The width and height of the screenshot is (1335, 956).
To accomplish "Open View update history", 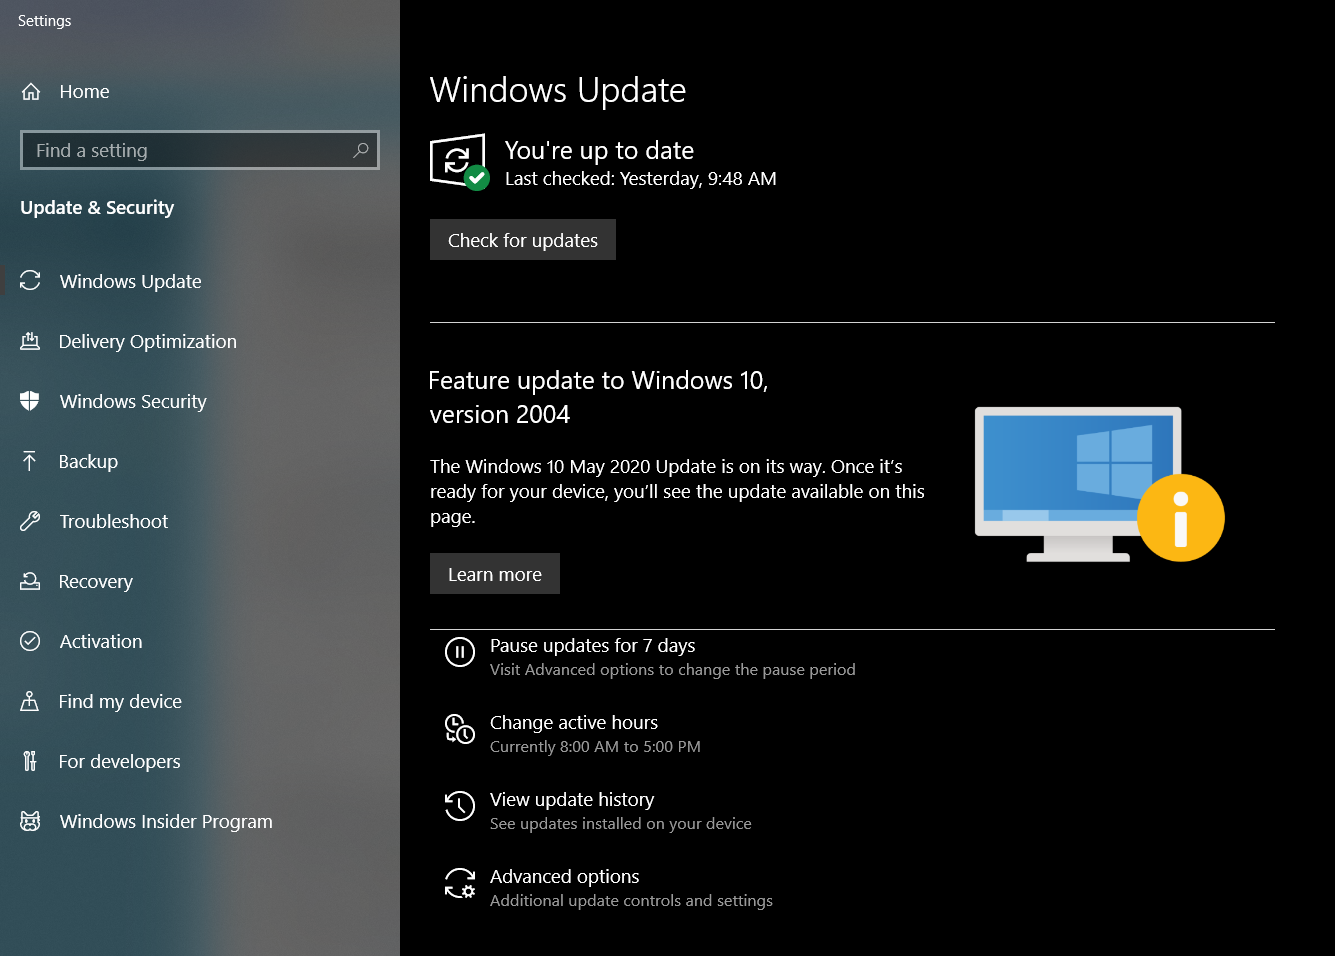I will click(x=572, y=800).
